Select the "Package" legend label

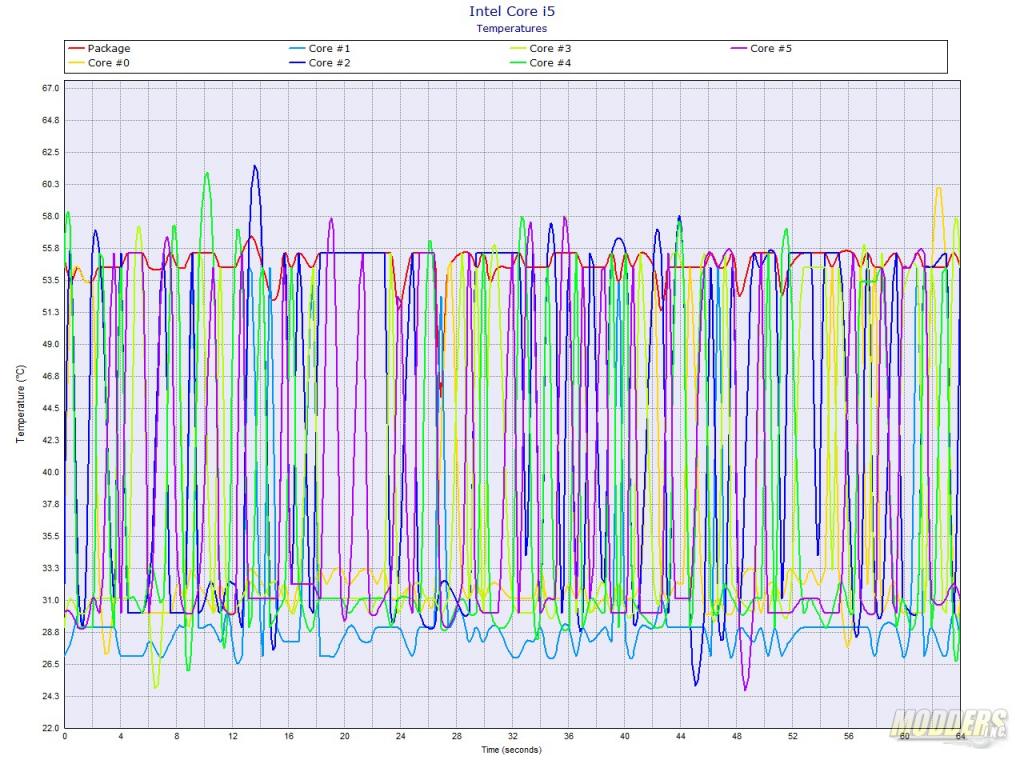click(x=109, y=48)
